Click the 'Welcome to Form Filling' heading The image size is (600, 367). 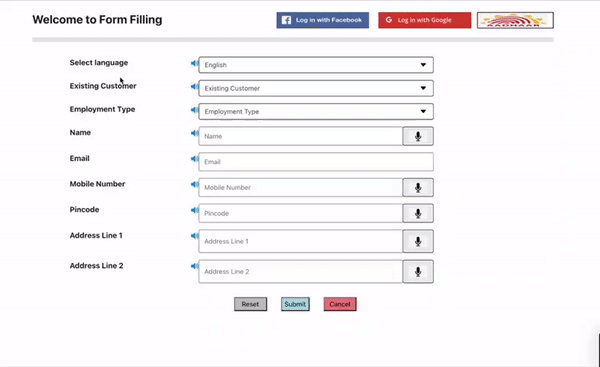point(97,20)
